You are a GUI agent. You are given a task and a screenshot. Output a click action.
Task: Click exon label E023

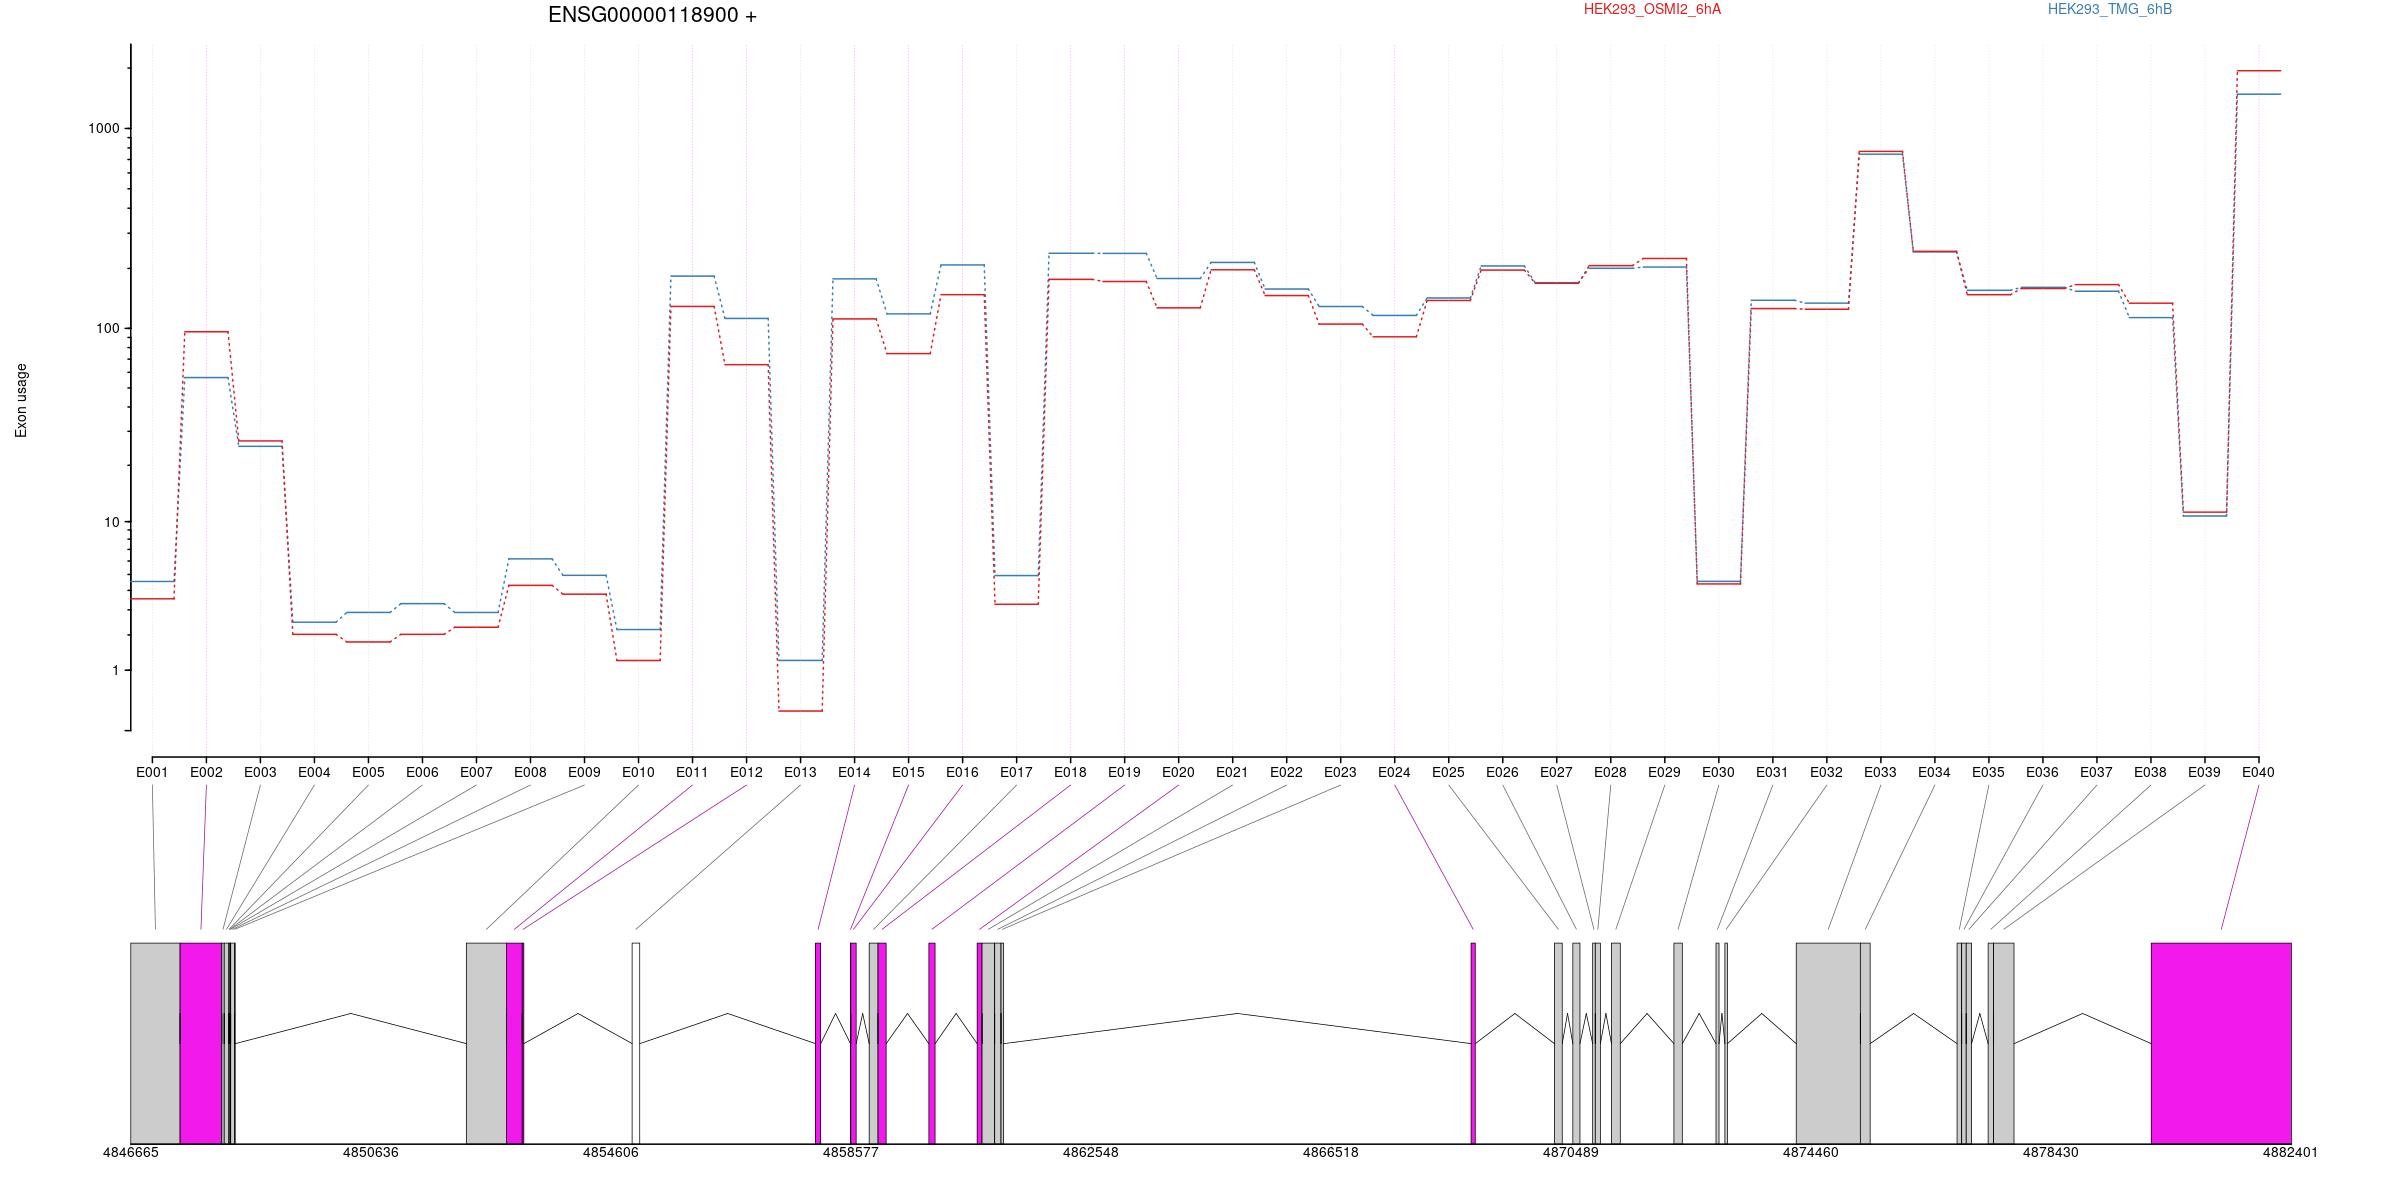[1340, 772]
